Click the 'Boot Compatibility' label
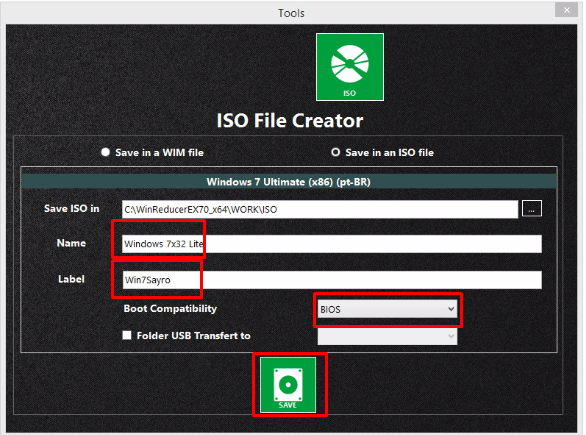Image resolution: width=586 pixels, height=435 pixels. tap(170, 309)
